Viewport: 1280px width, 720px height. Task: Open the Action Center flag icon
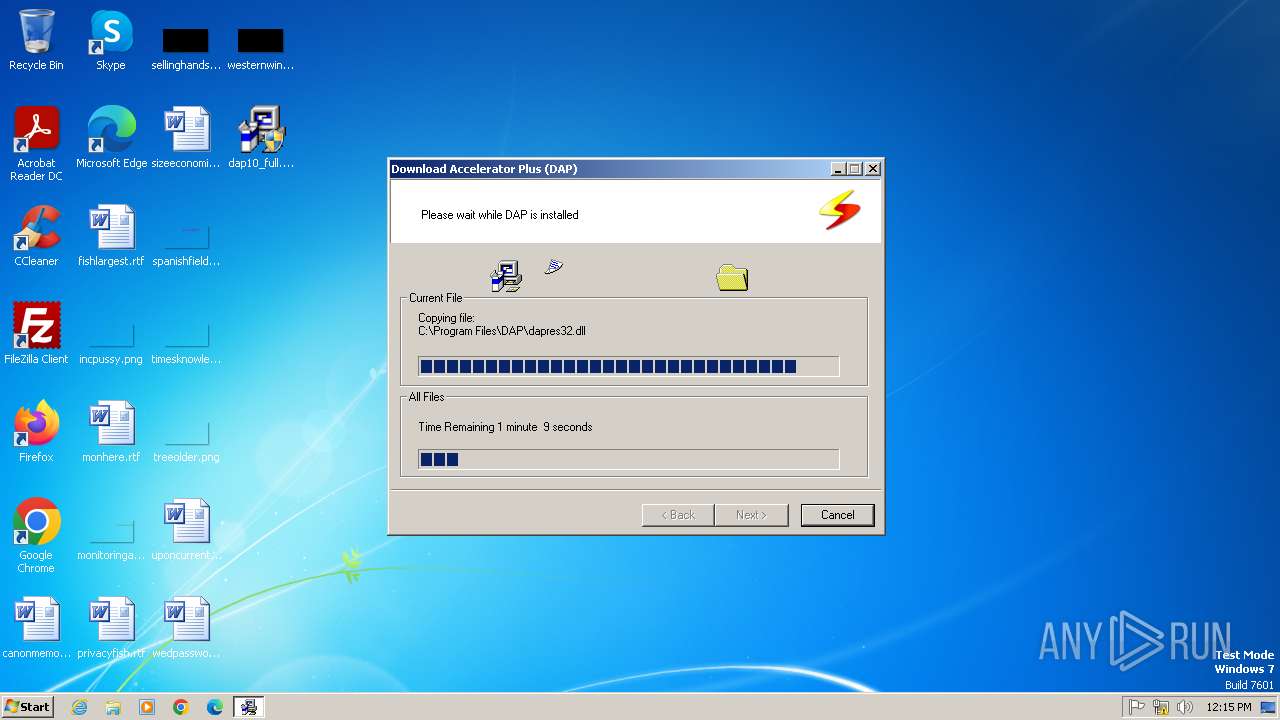pos(1137,707)
